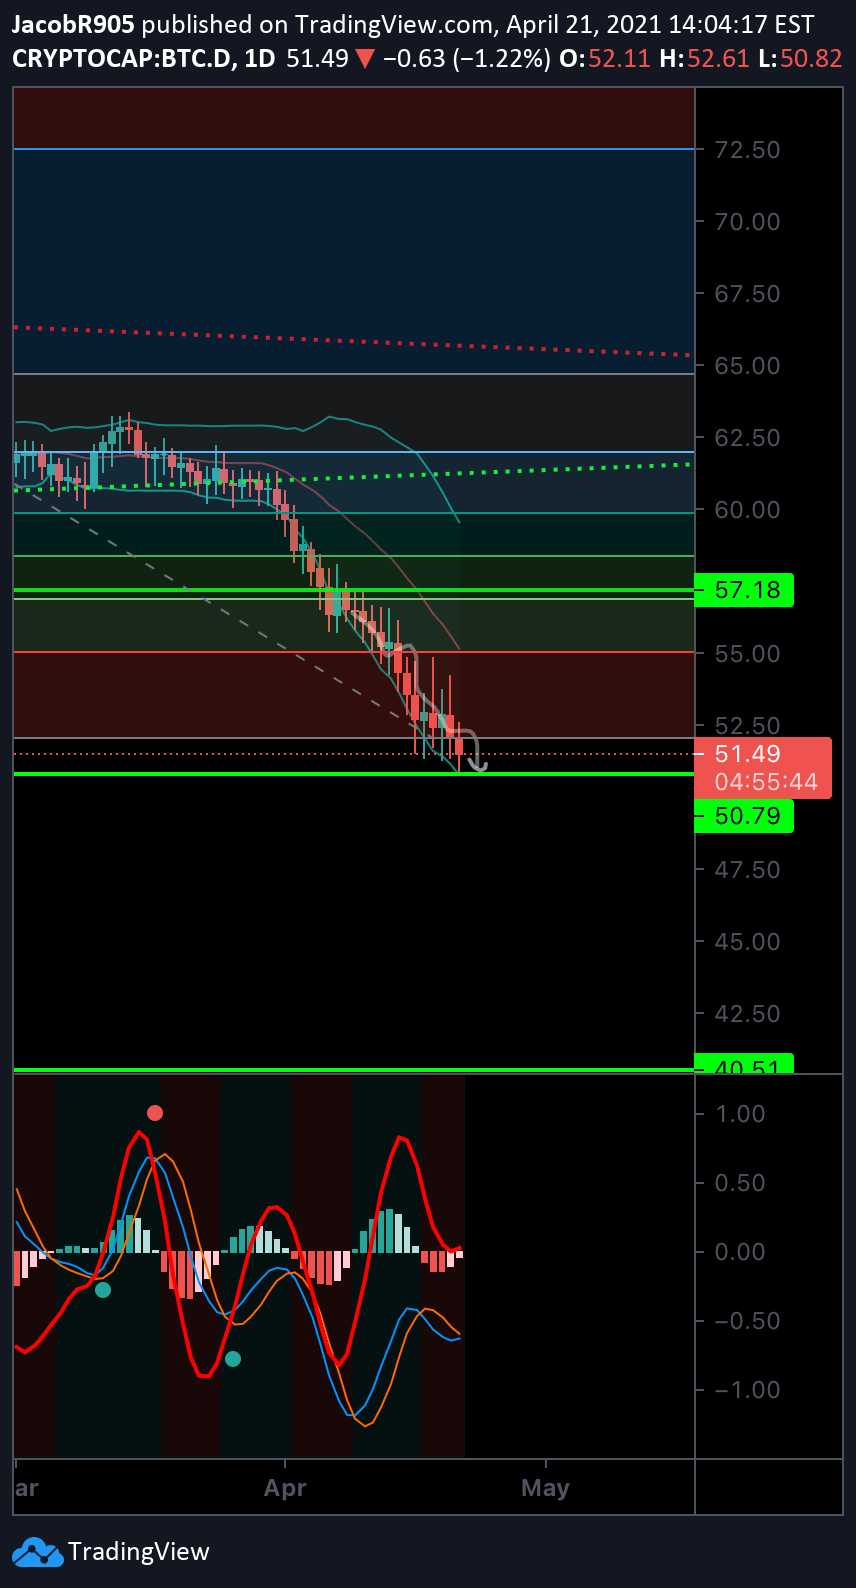Click the −0.63 (−1.22%) change value
Image resolution: width=856 pixels, height=1588 pixels.
coord(466,58)
